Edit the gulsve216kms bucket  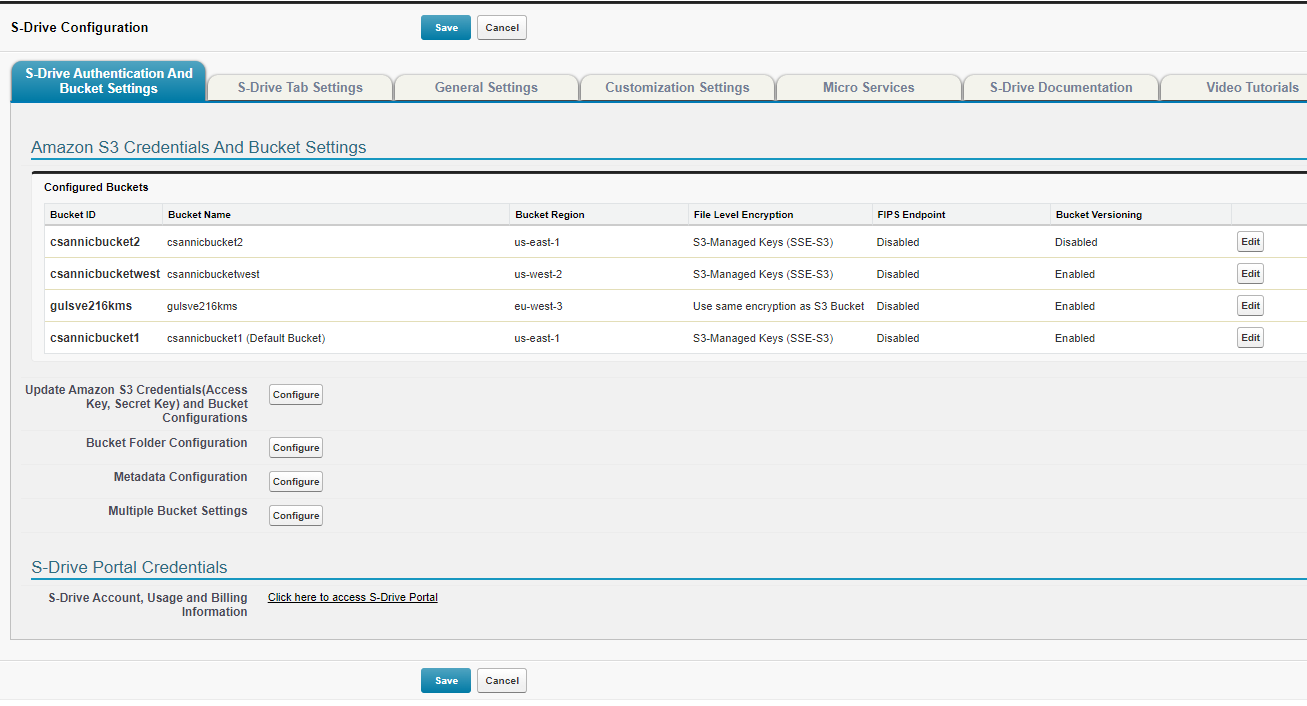[x=1250, y=306]
